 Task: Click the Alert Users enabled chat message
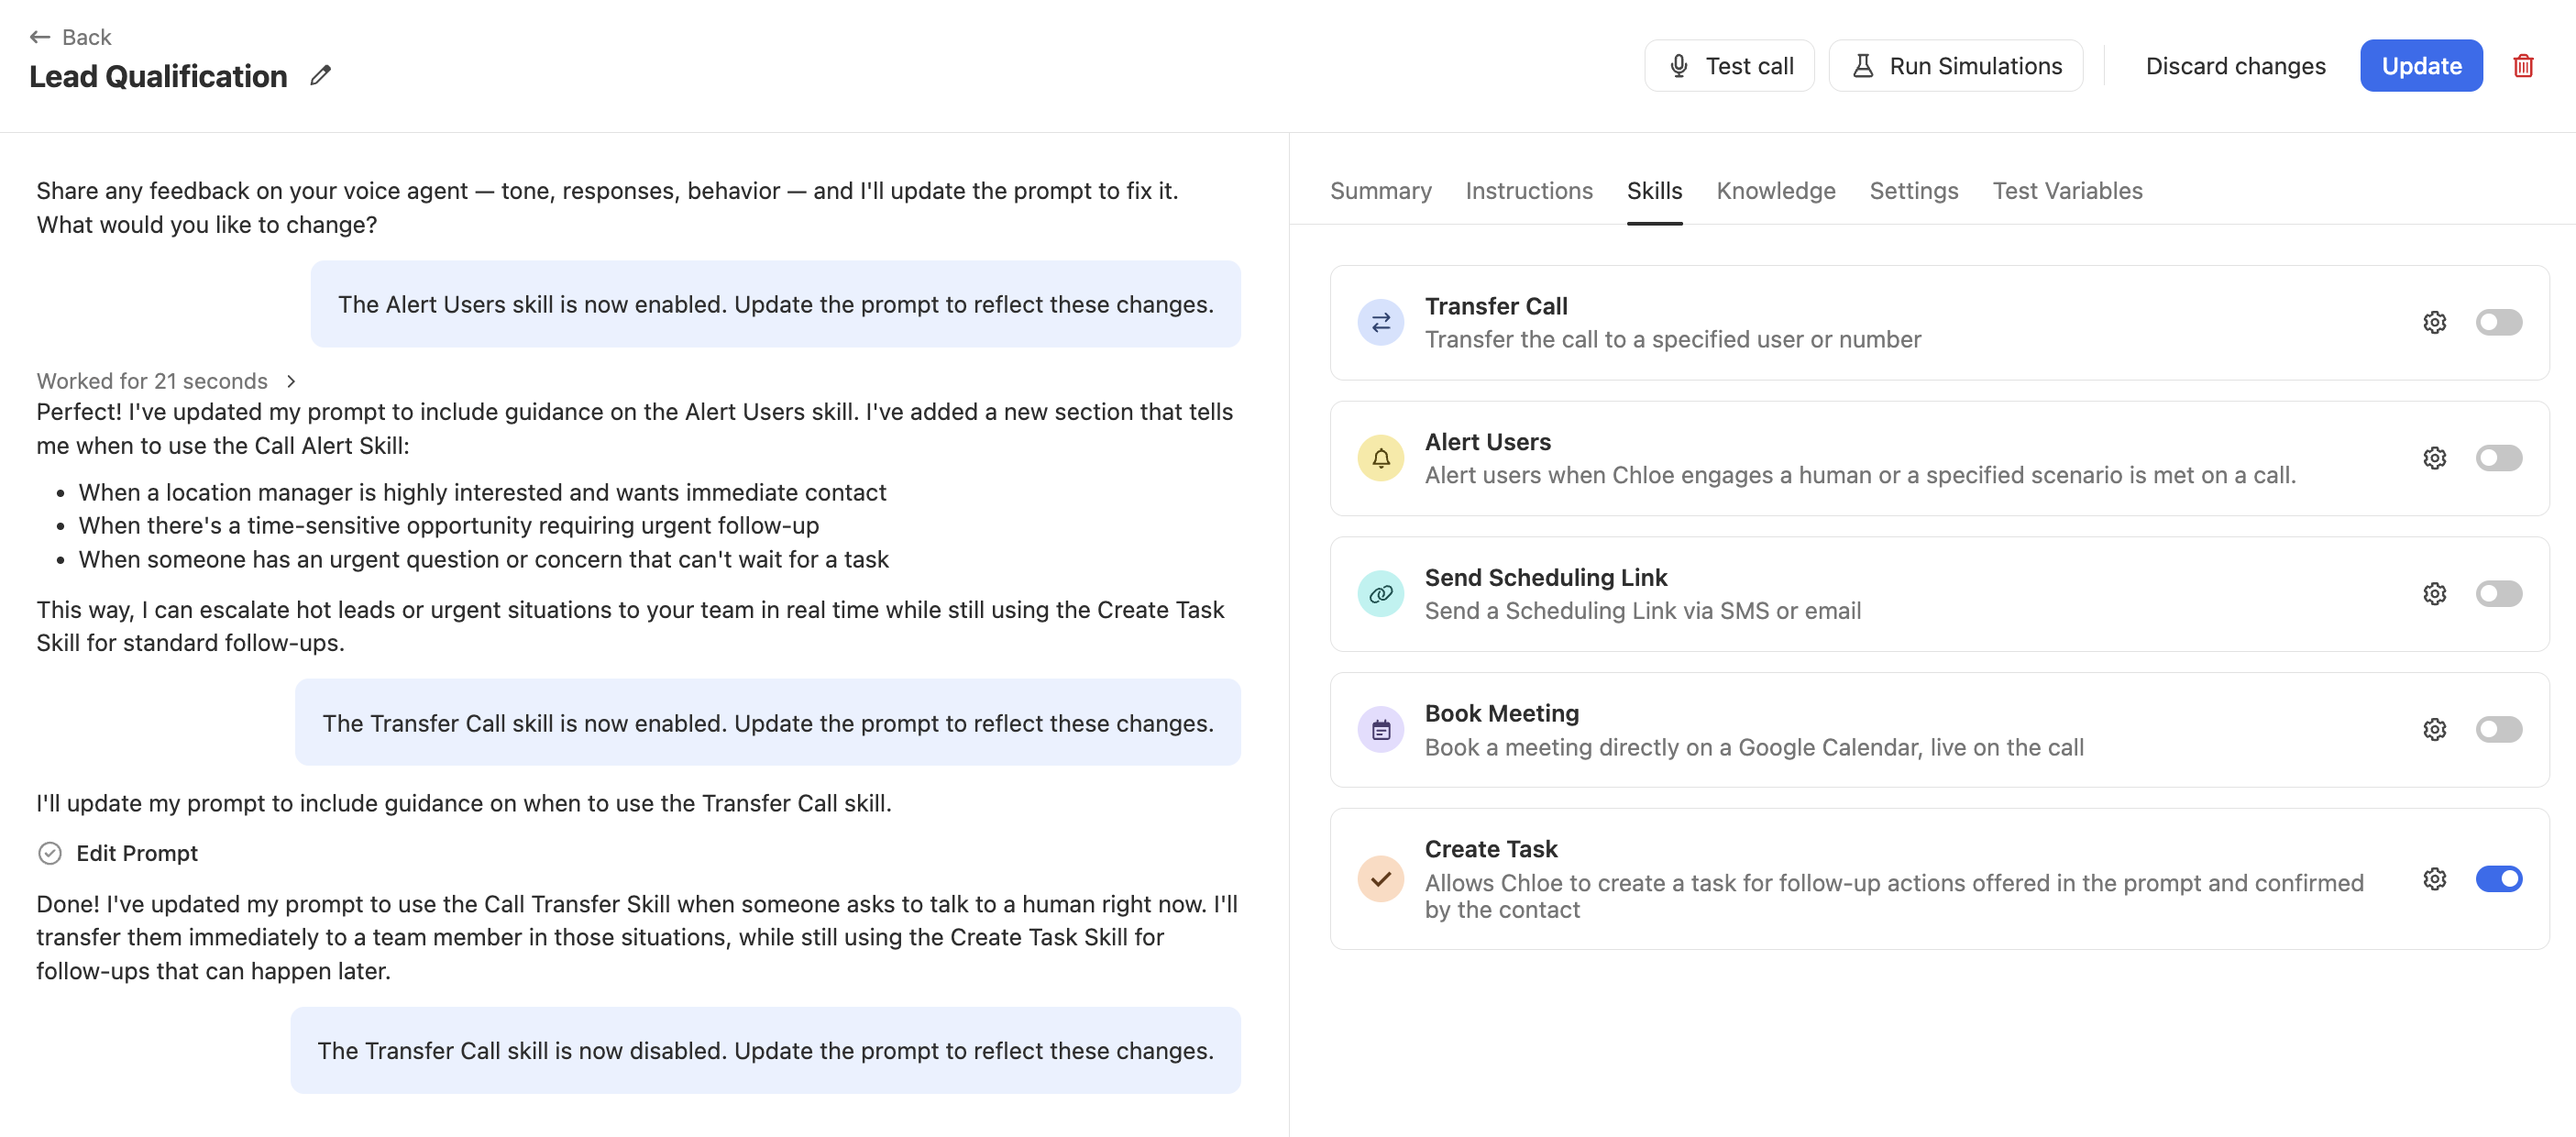(x=775, y=304)
